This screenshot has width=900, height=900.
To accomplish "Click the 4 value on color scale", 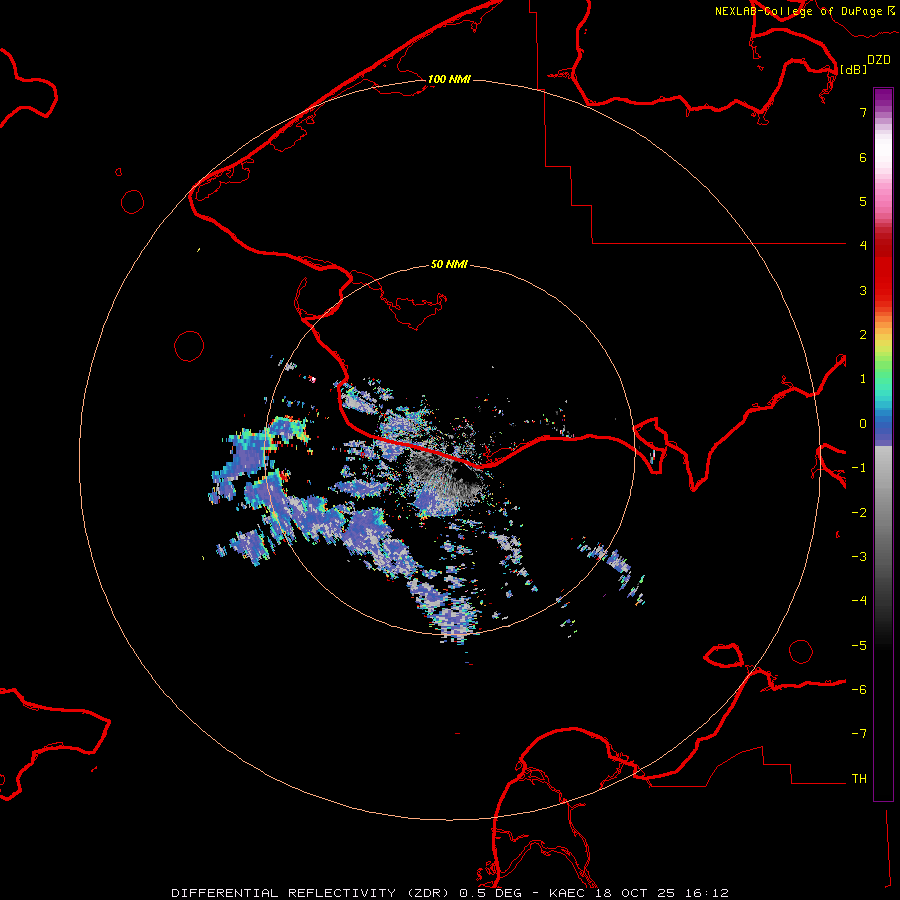I will pos(863,246).
